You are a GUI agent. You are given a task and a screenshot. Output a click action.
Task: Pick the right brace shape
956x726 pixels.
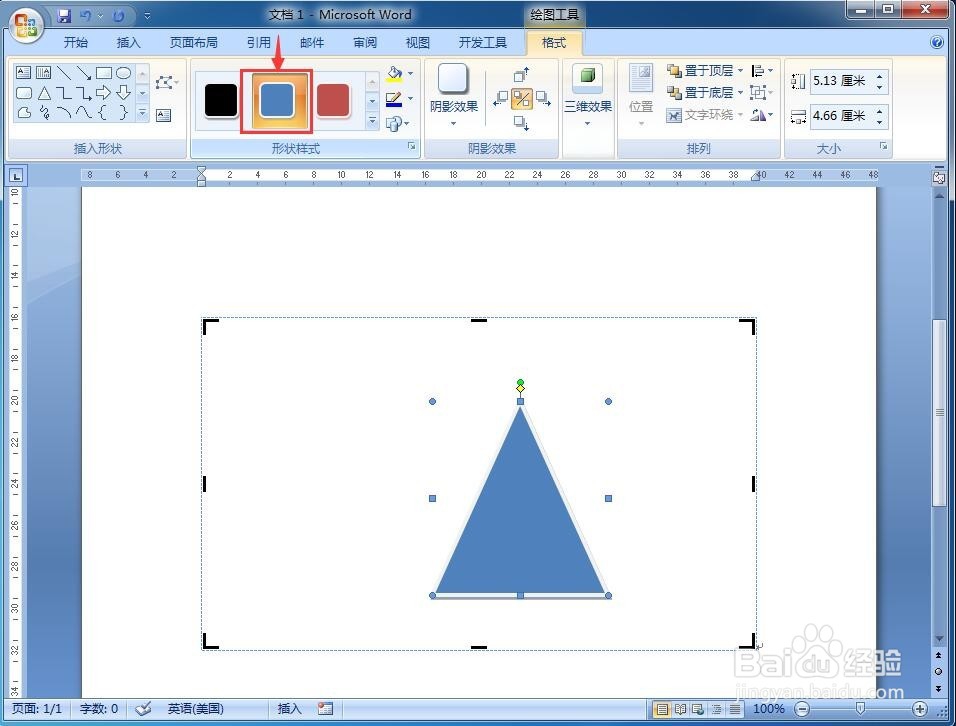click(x=124, y=113)
